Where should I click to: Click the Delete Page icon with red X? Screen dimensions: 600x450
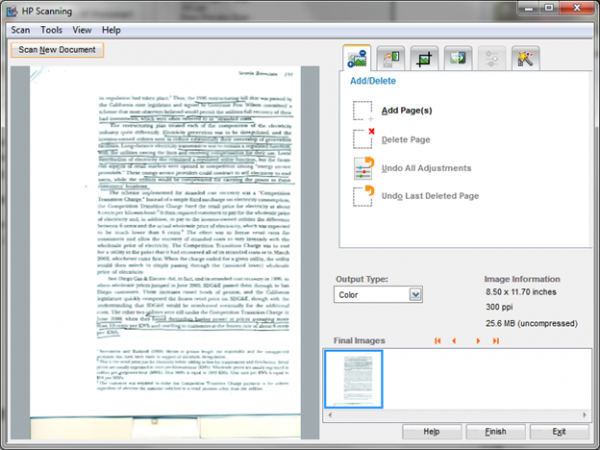point(364,139)
